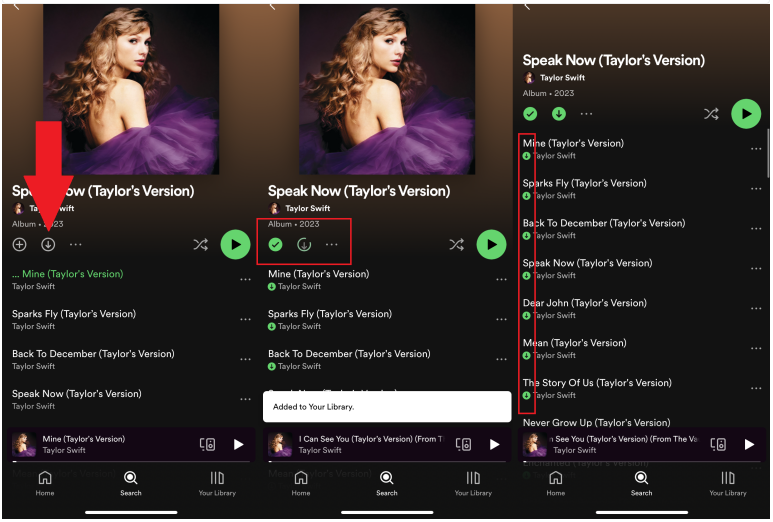Open options for Speak Now track, left screen
The height and width of the screenshot is (522, 773).
pyautogui.click(x=246, y=399)
